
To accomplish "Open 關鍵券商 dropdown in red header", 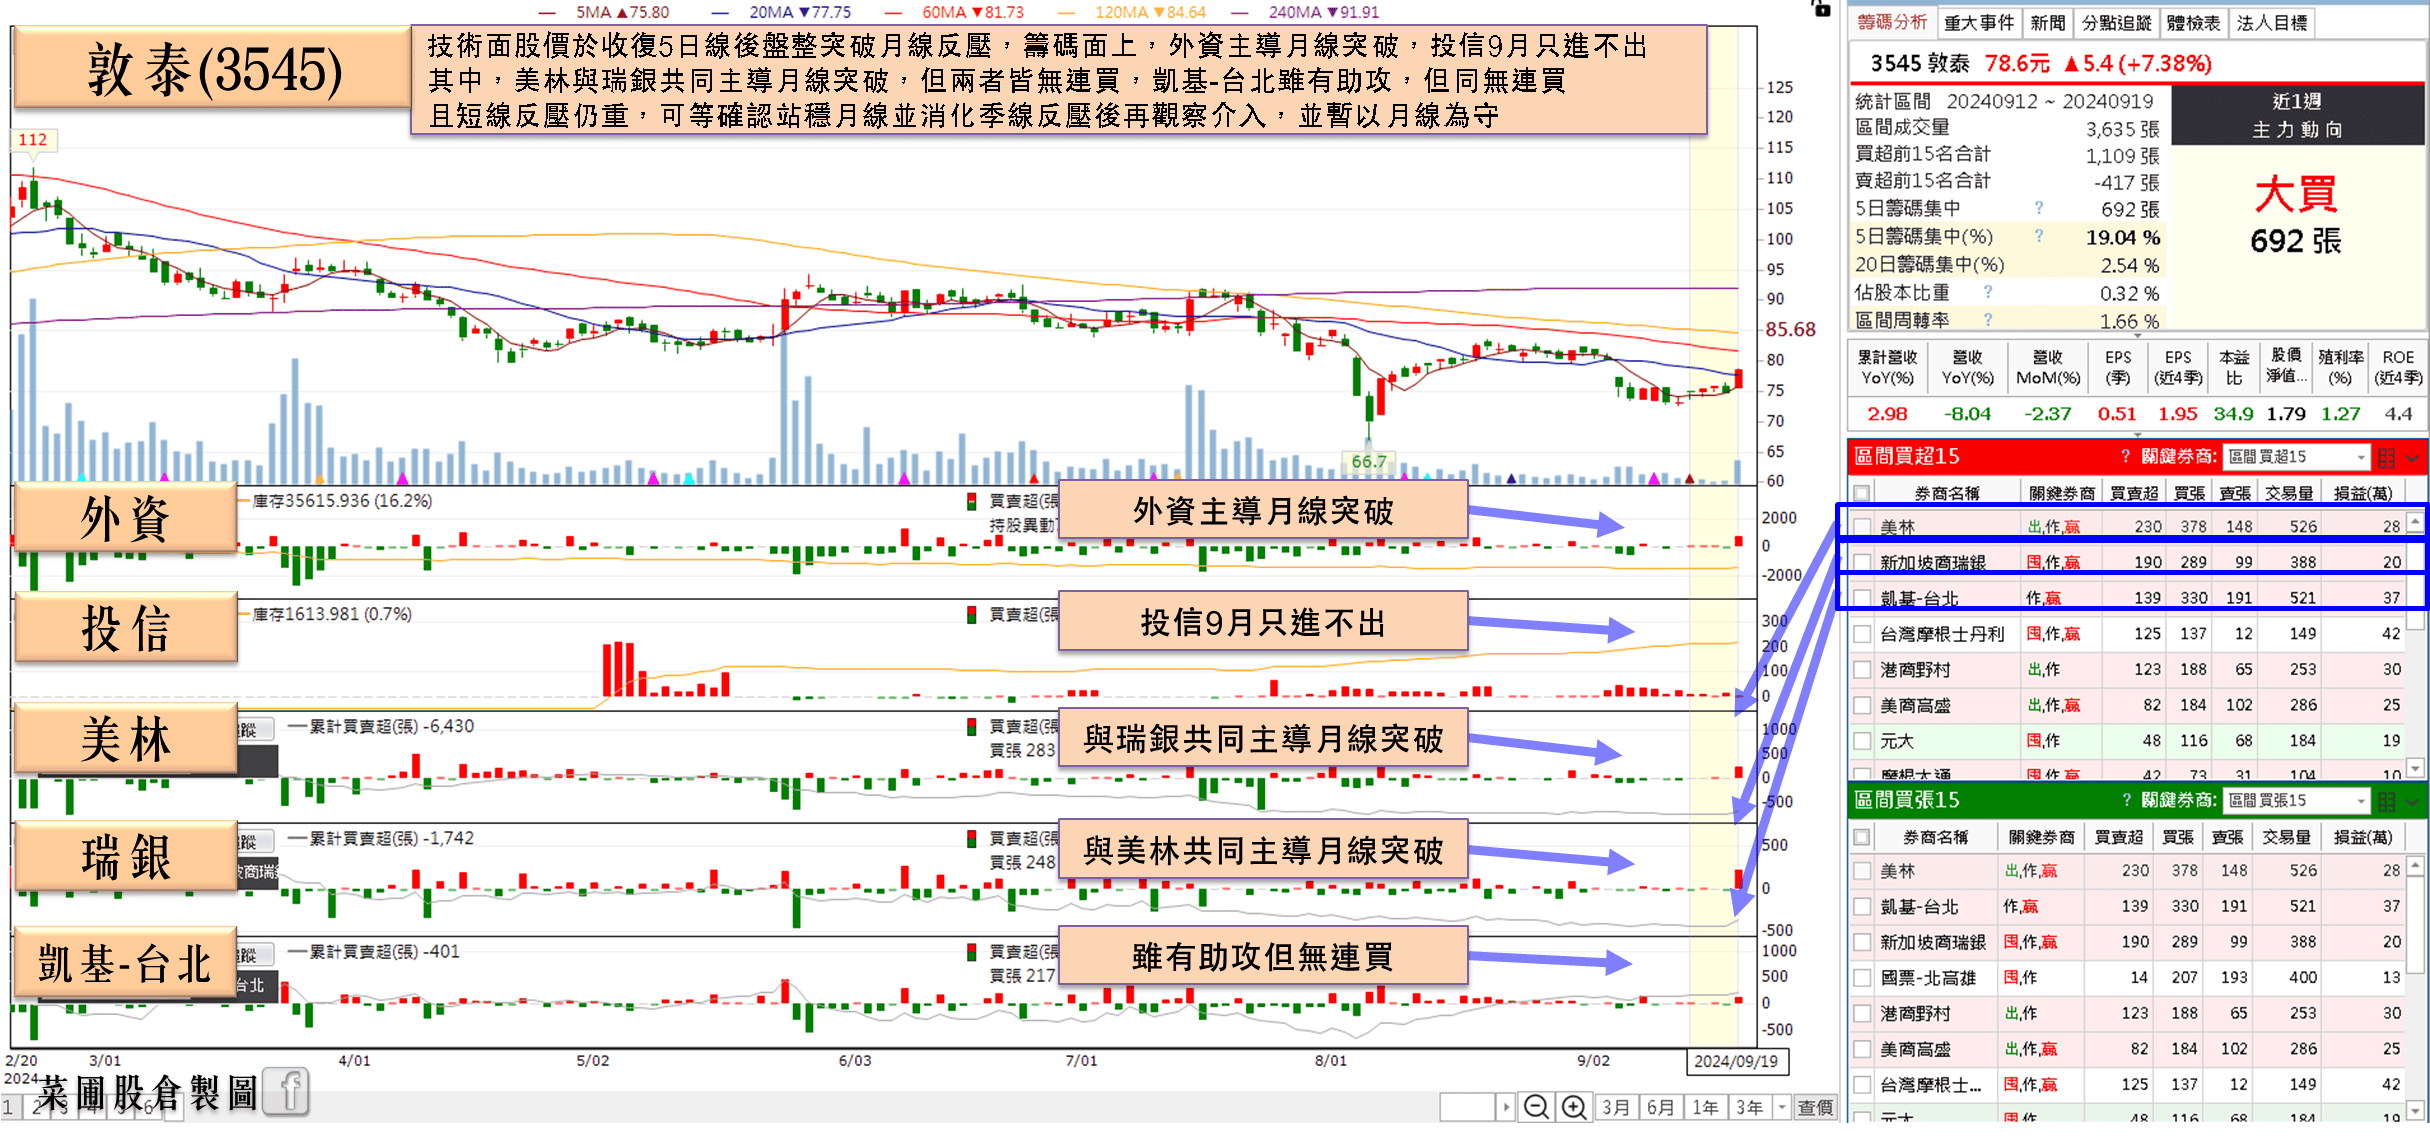I will tap(2361, 458).
